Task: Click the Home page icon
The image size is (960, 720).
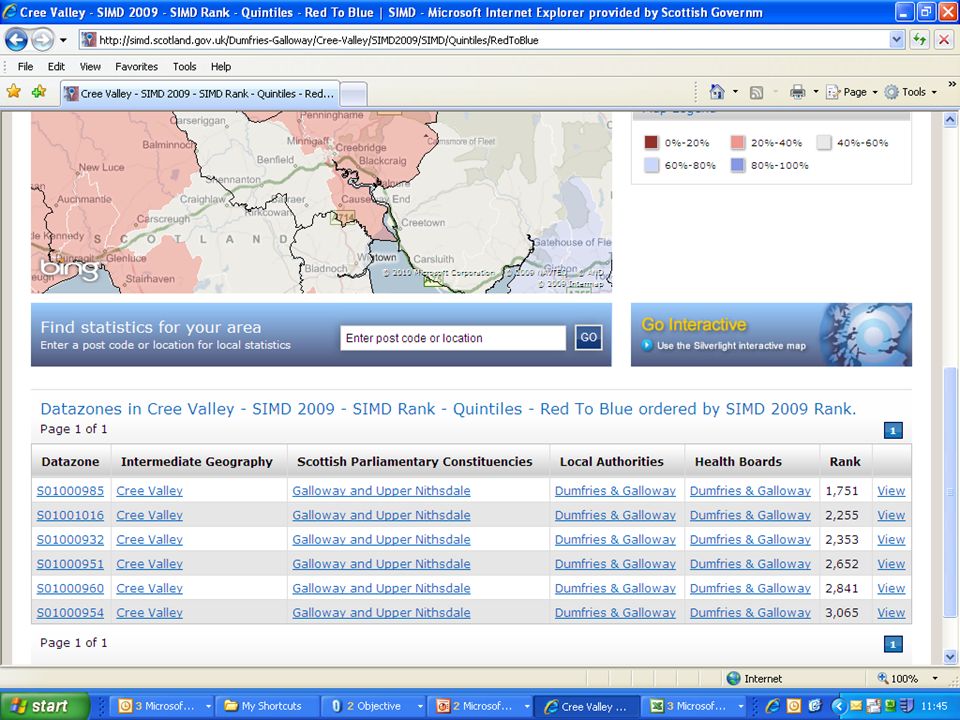Action: (x=717, y=92)
